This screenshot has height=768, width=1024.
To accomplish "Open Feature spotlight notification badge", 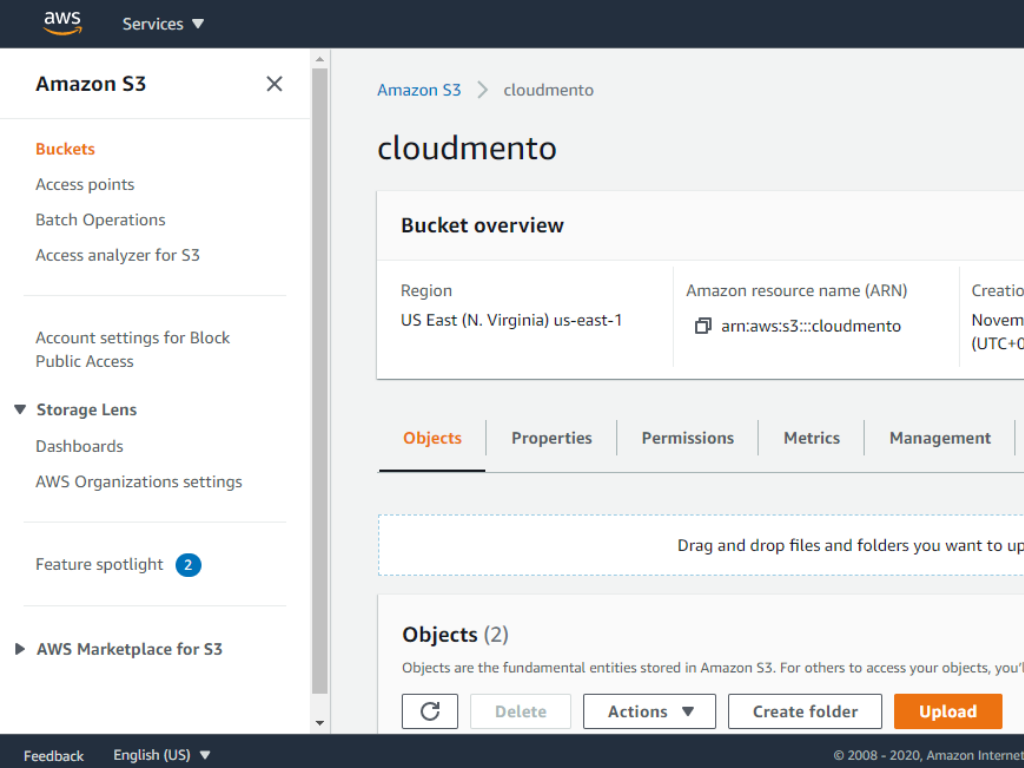I will [x=188, y=565].
